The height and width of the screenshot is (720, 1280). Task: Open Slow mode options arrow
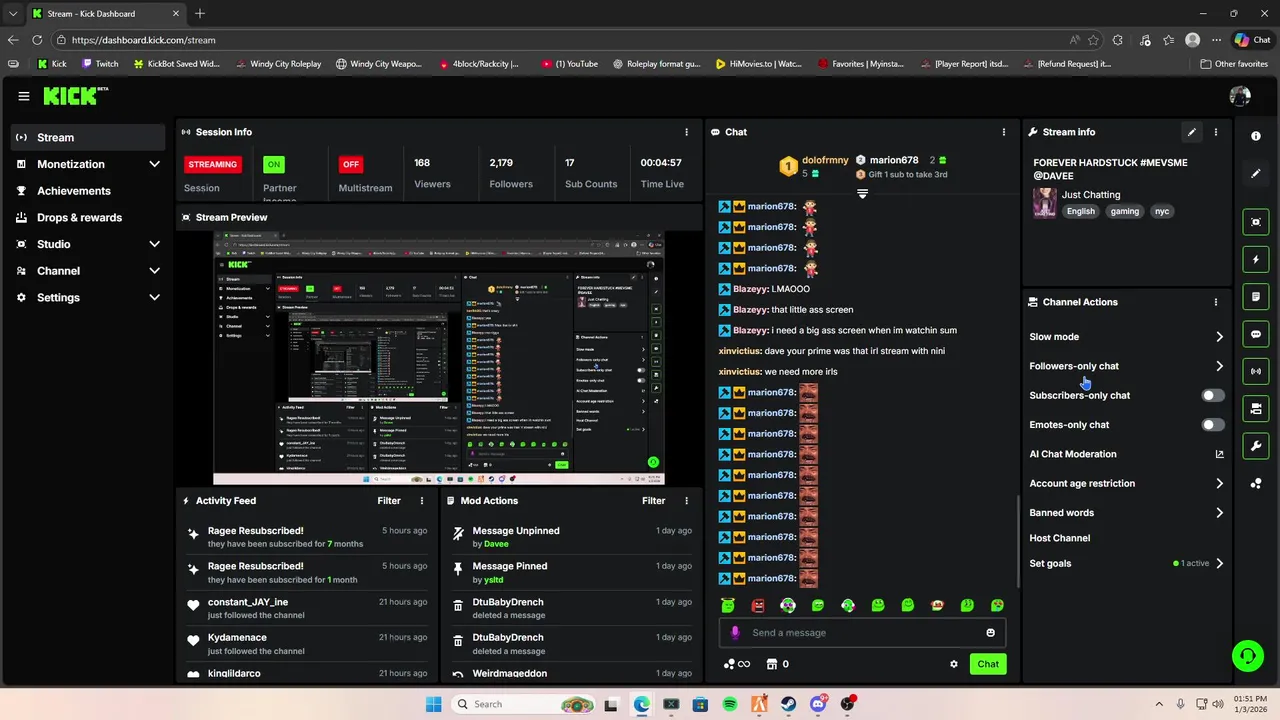[1219, 337]
